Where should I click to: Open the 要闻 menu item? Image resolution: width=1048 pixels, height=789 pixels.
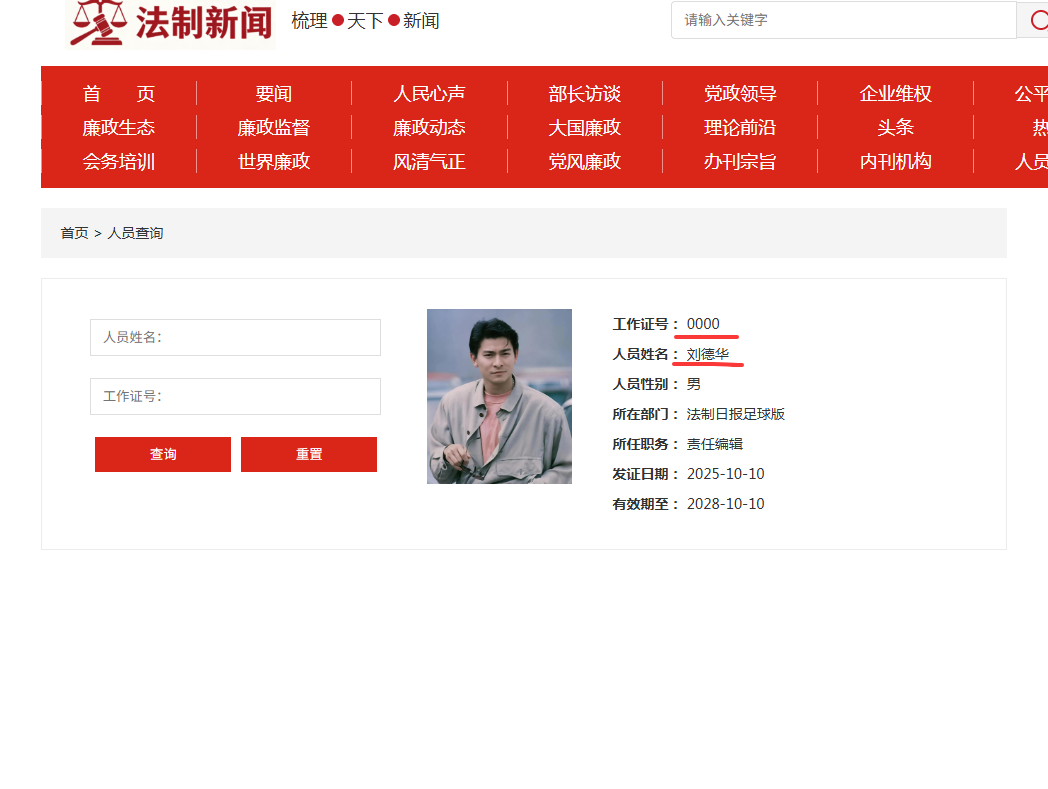pos(272,93)
